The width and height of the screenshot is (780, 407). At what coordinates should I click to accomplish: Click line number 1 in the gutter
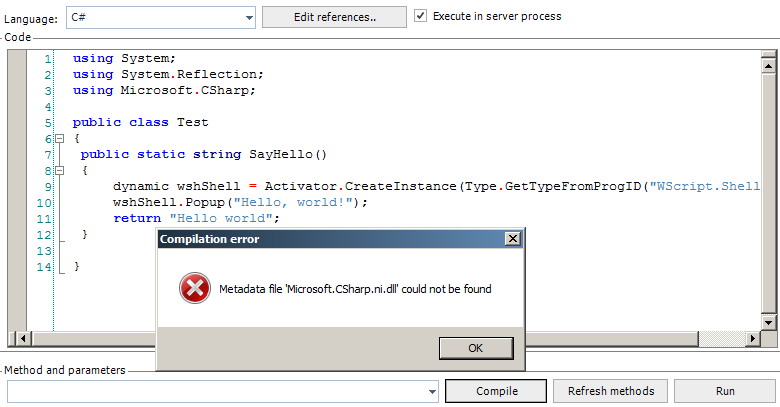(x=47, y=59)
